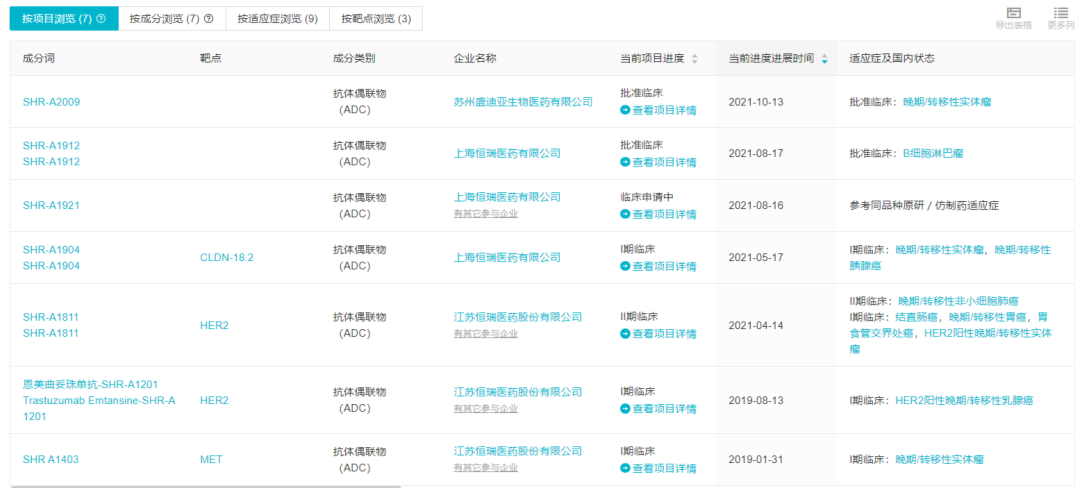Image resolution: width=1080 pixels, height=488 pixels.
Task: Click the CLDN-18.2 target link
Action: pyautogui.click(x=227, y=257)
